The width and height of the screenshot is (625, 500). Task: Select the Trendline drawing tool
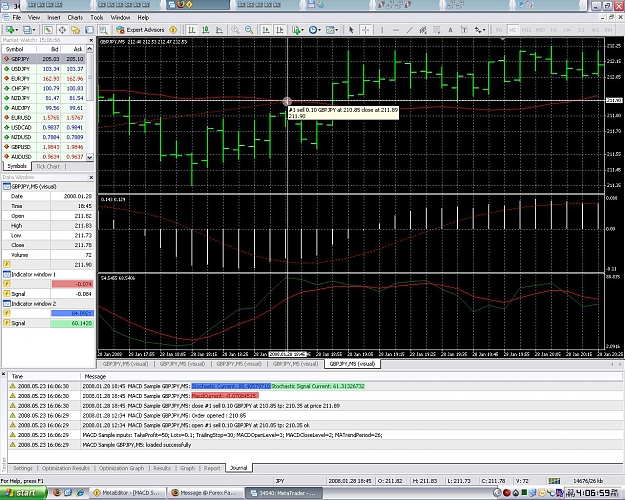coord(409,30)
